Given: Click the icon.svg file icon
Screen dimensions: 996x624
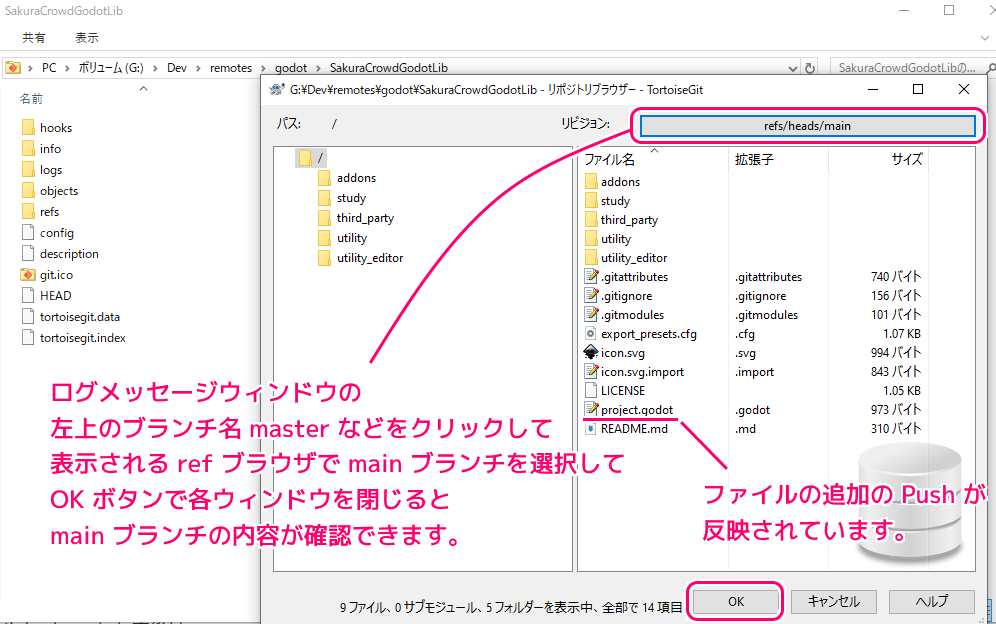Looking at the screenshot, I should [x=590, y=352].
